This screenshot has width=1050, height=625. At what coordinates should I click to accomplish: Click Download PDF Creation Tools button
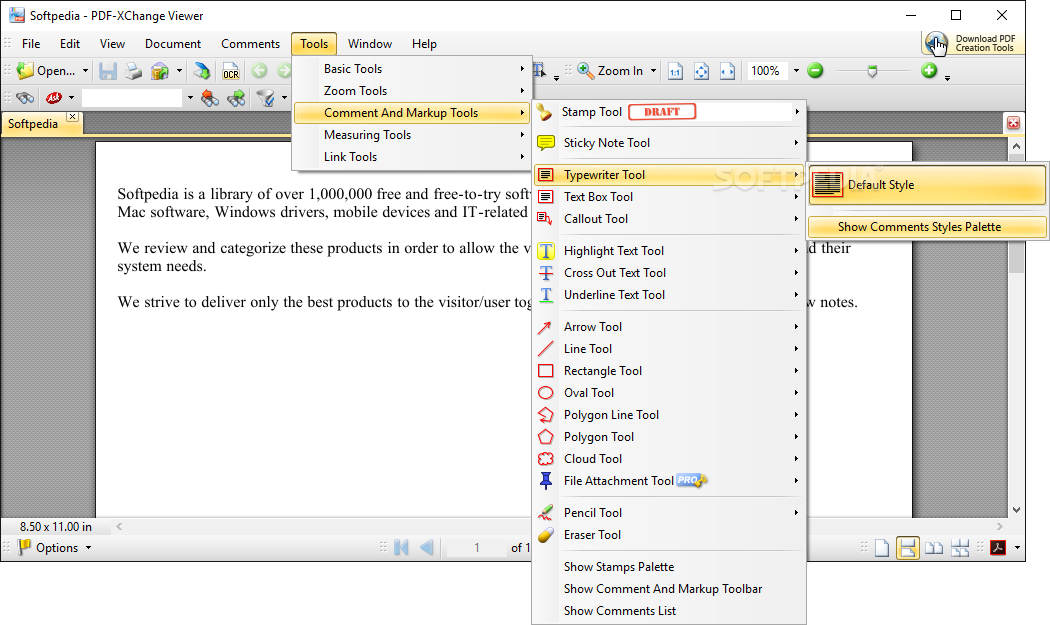point(971,44)
